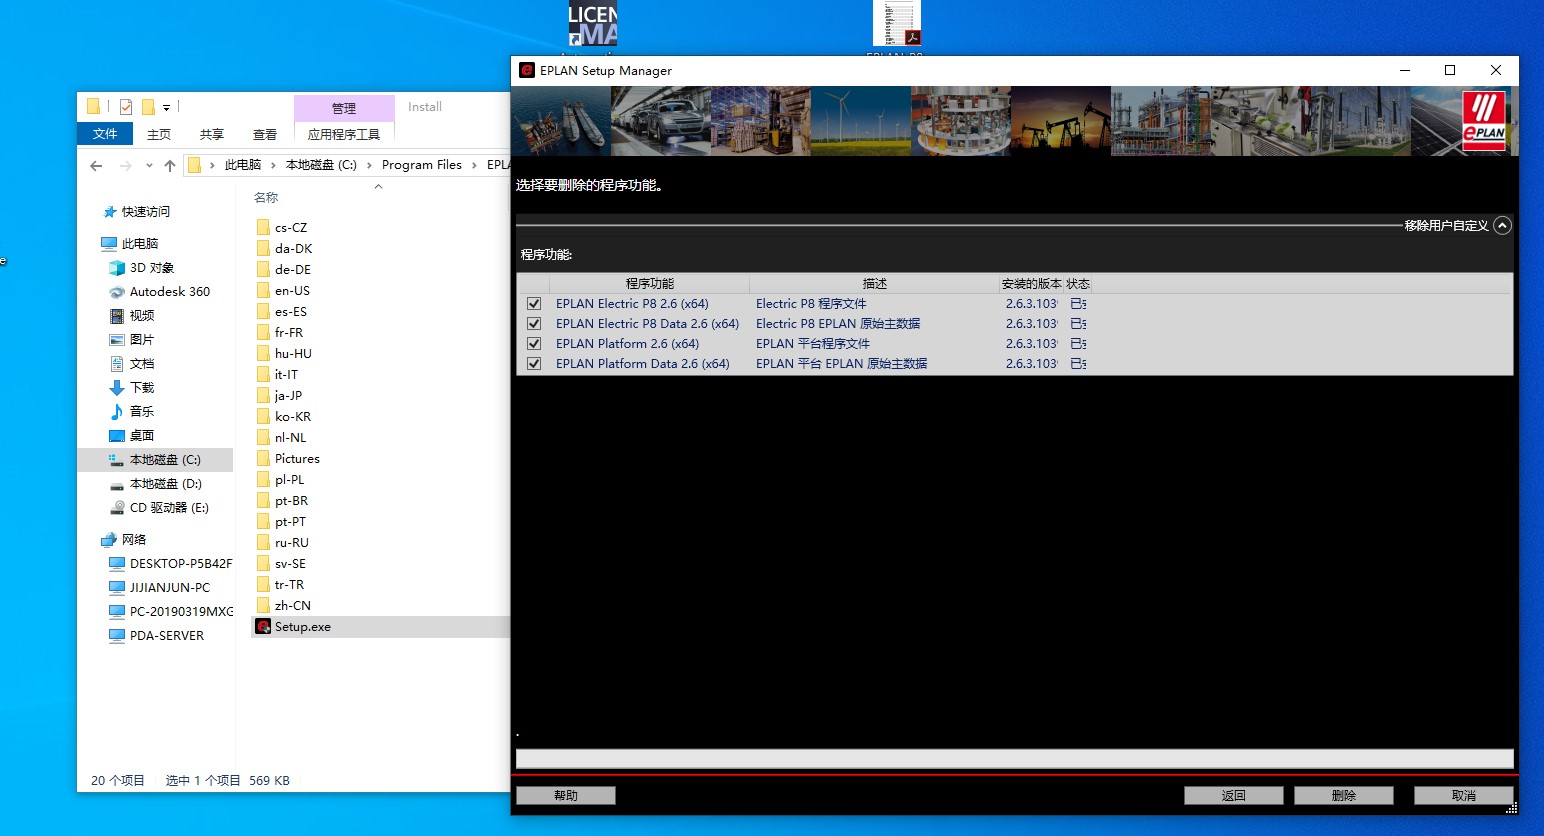Switch to the 主页 ribbon tab

[159, 134]
